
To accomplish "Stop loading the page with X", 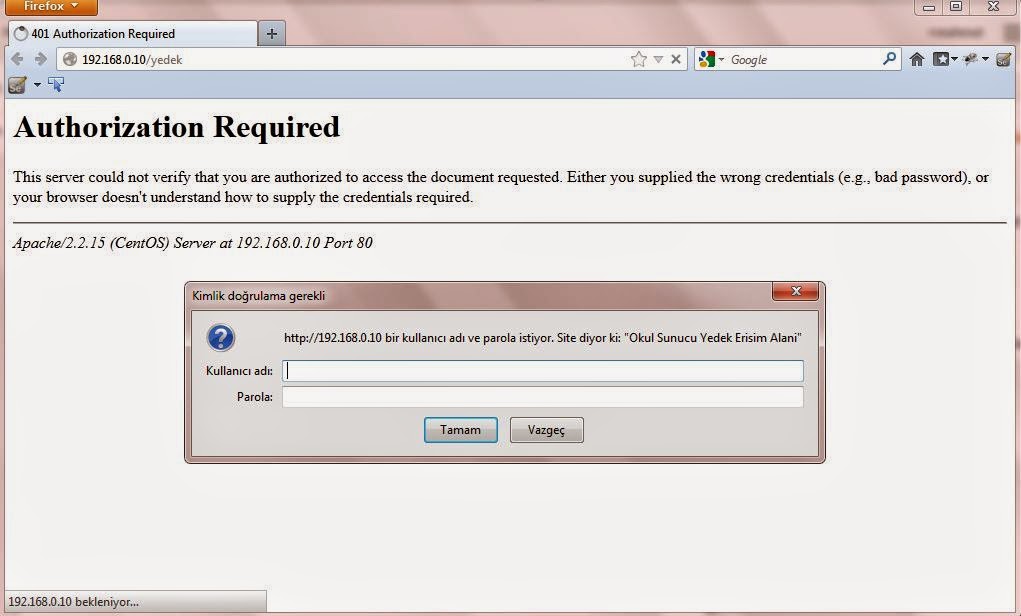I will pos(676,59).
